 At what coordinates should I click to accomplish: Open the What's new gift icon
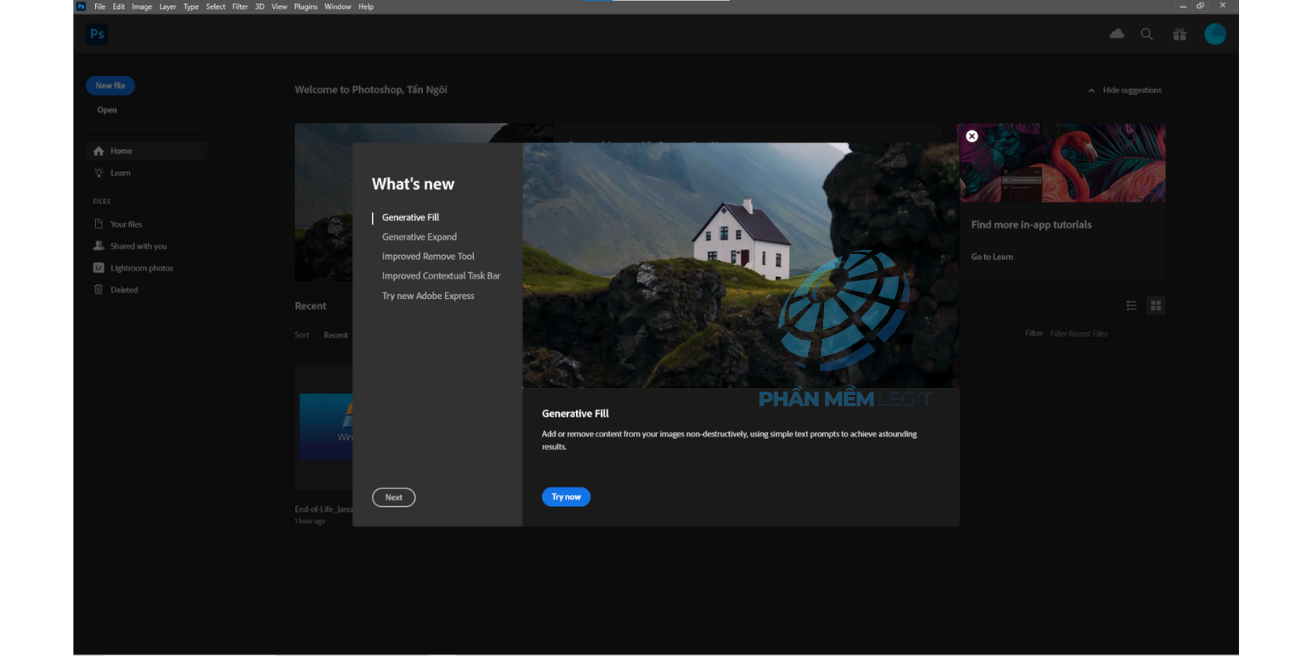point(1180,34)
